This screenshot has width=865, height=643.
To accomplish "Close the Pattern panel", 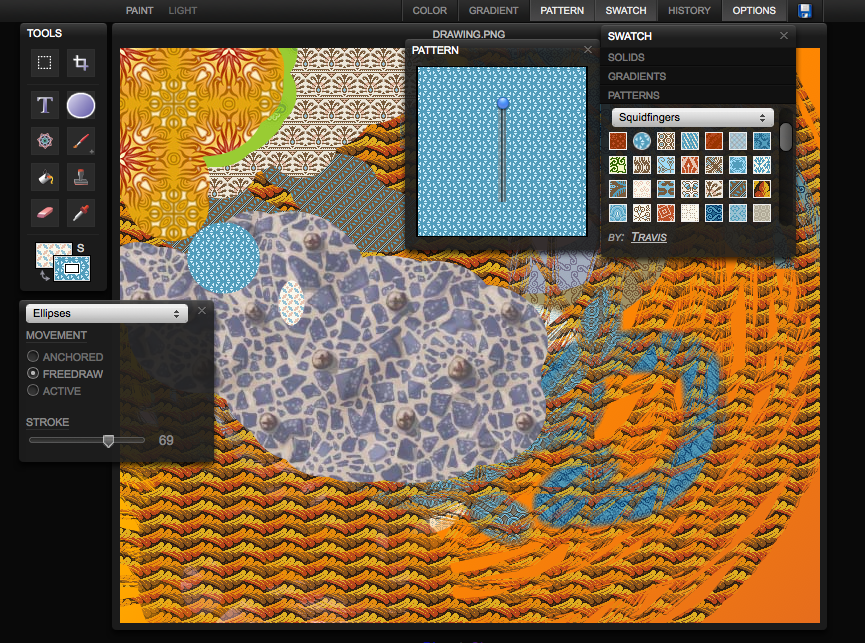I will click(588, 49).
